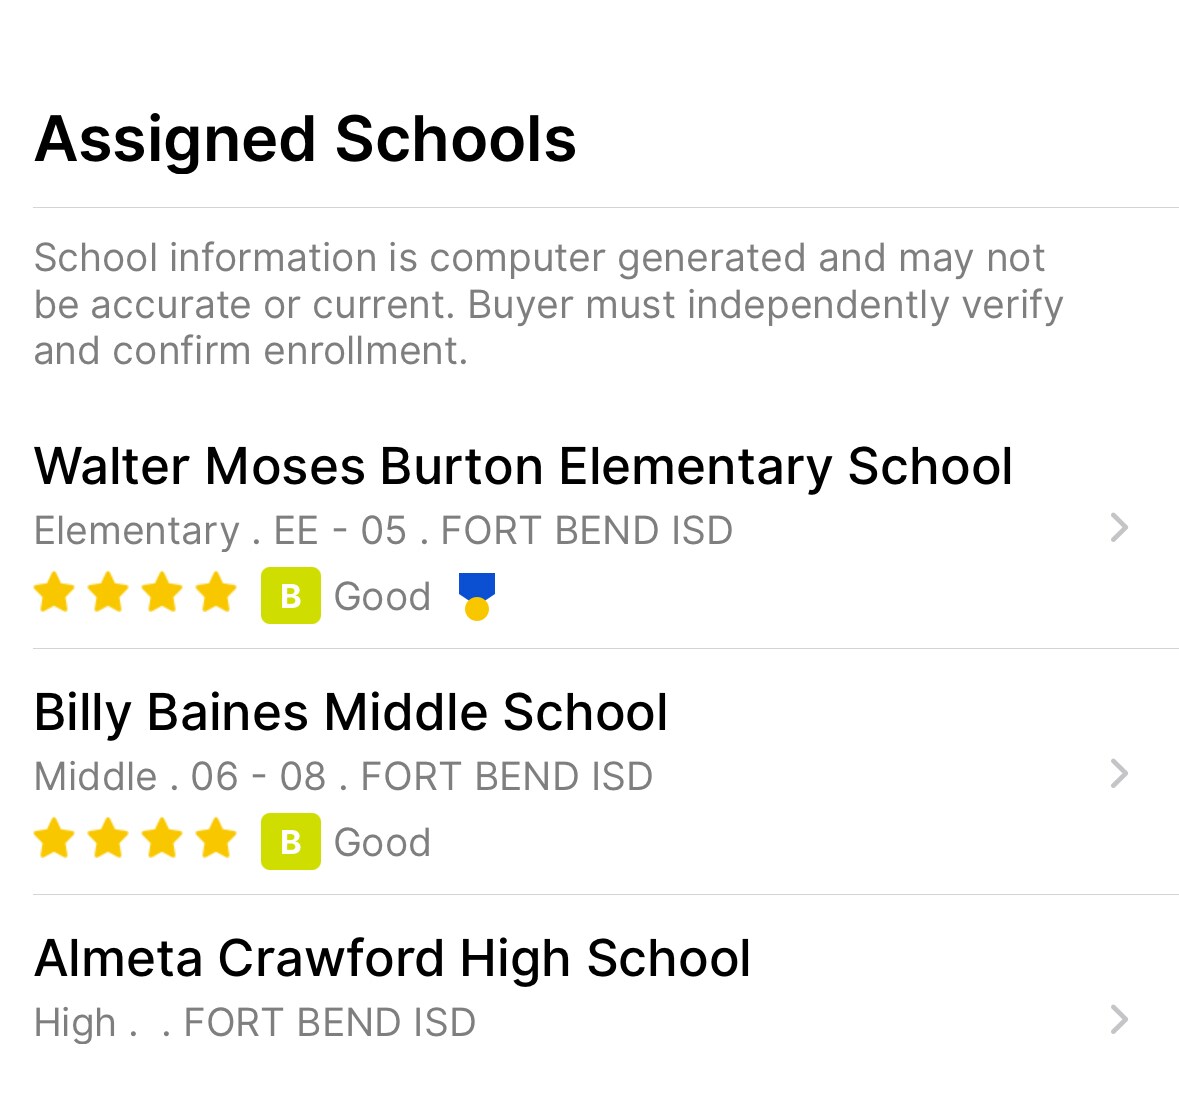Click the school information disclaimer text
This screenshot has height=1097, width=1179.
(548, 304)
